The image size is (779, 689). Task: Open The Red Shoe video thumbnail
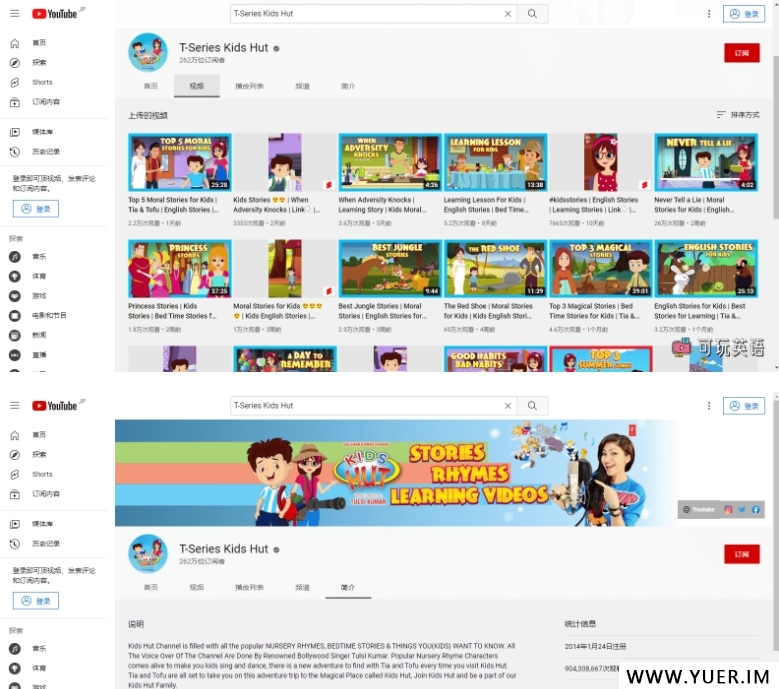tap(495, 268)
